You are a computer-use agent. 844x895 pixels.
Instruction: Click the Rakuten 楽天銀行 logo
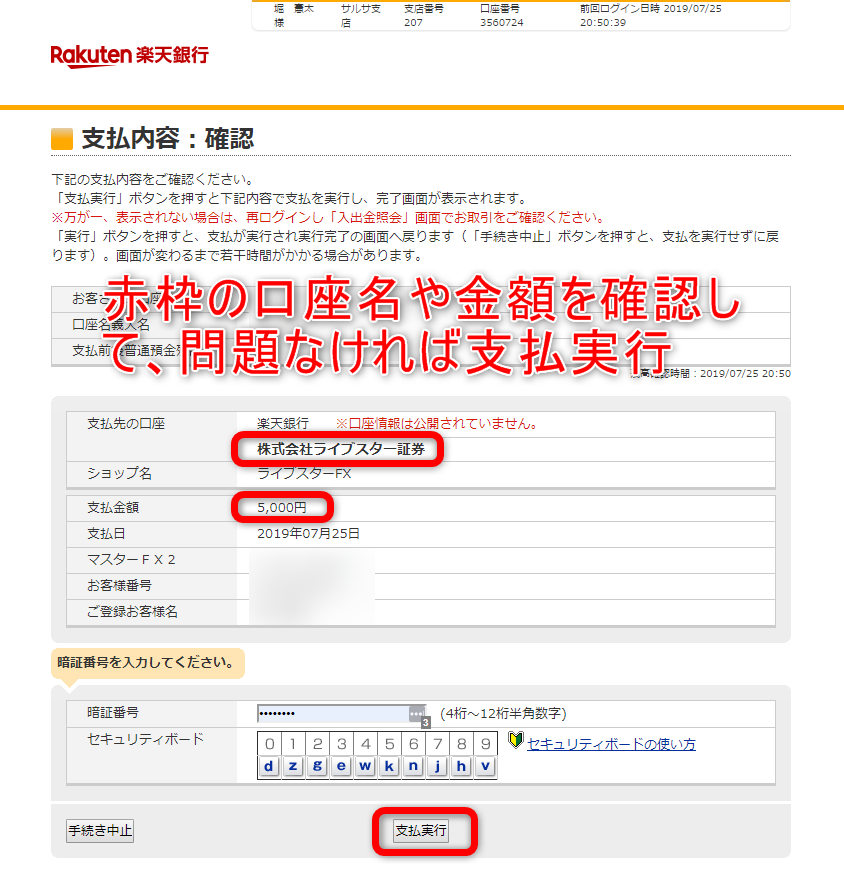click(130, 55)
